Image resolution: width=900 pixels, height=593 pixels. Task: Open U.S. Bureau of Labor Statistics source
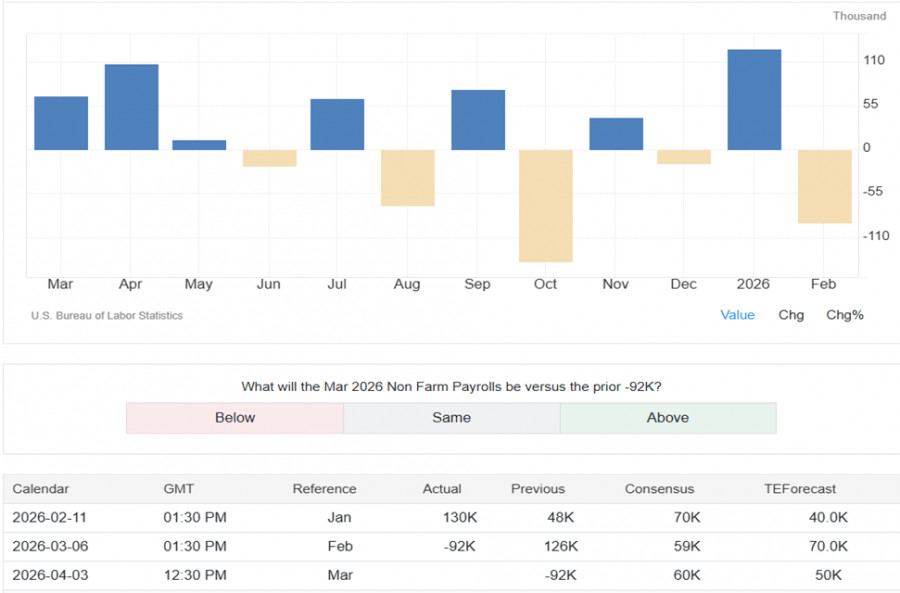[x=107, y=316]
